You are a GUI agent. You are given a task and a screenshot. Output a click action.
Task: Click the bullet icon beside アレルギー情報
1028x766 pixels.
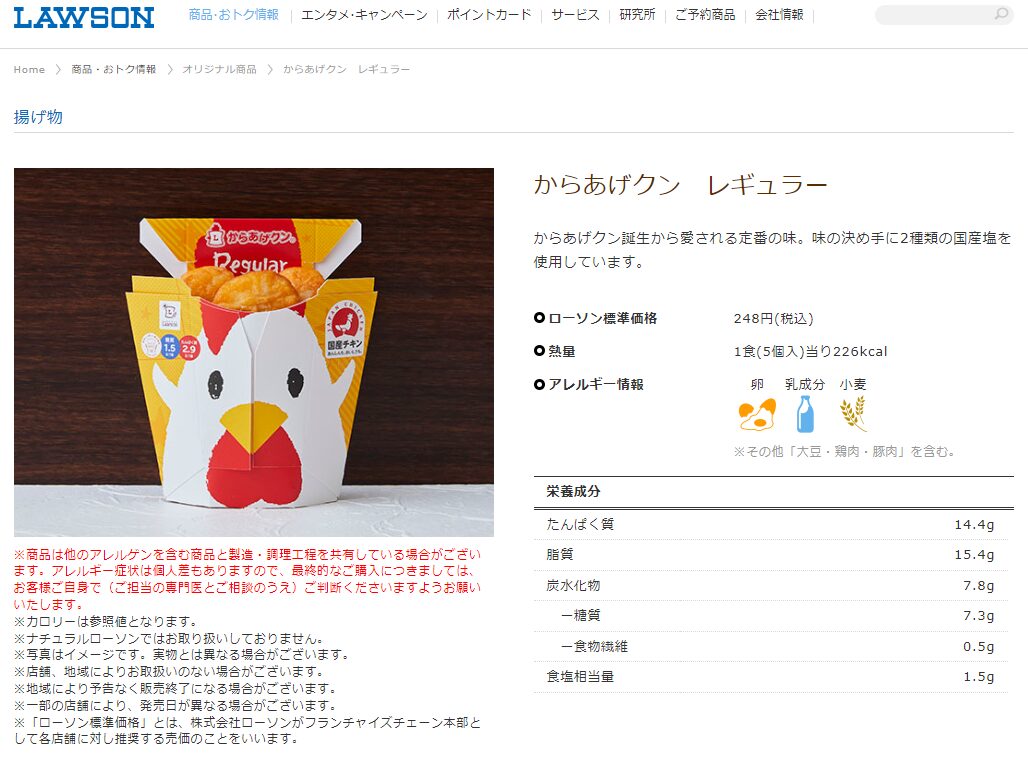tap(539, 384)
